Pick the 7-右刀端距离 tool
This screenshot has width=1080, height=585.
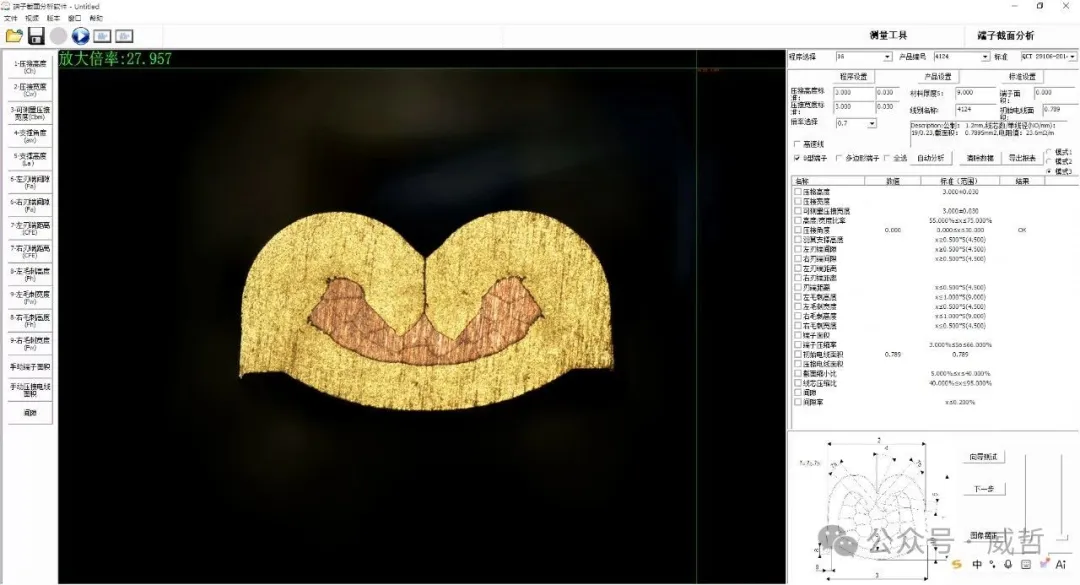(x=30, y=251)
